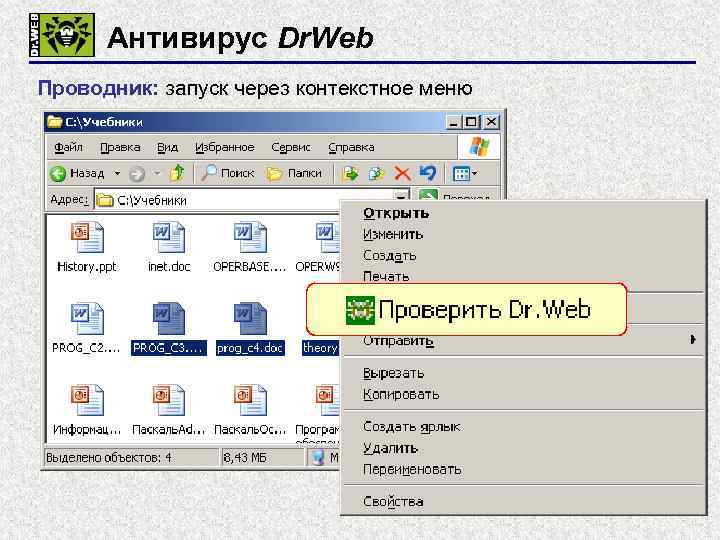The height and width of the screenshot is (540, 720).
Task: Select the ПаскальОс presentation icon
Action: [250, 400]
